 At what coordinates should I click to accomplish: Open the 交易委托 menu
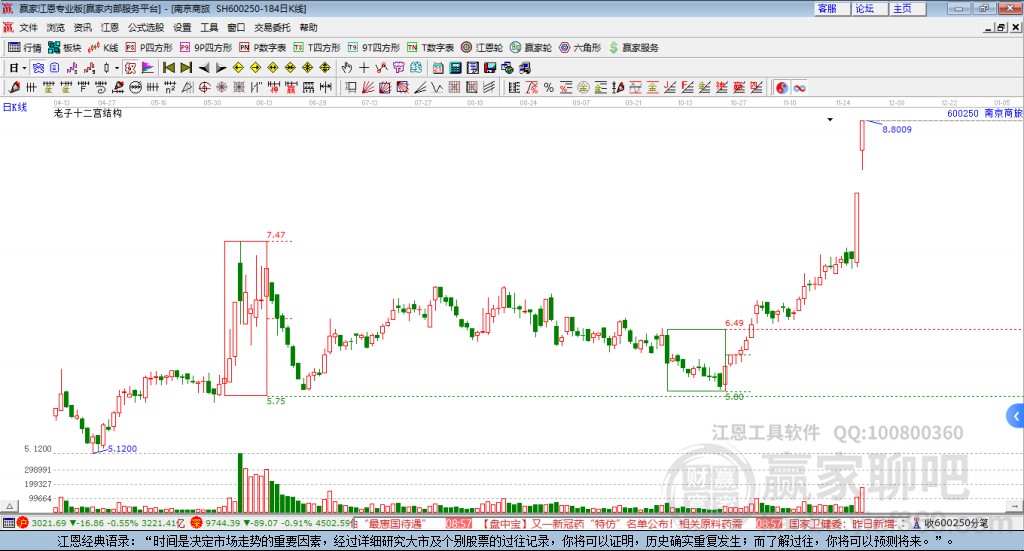tap(272, 27)
